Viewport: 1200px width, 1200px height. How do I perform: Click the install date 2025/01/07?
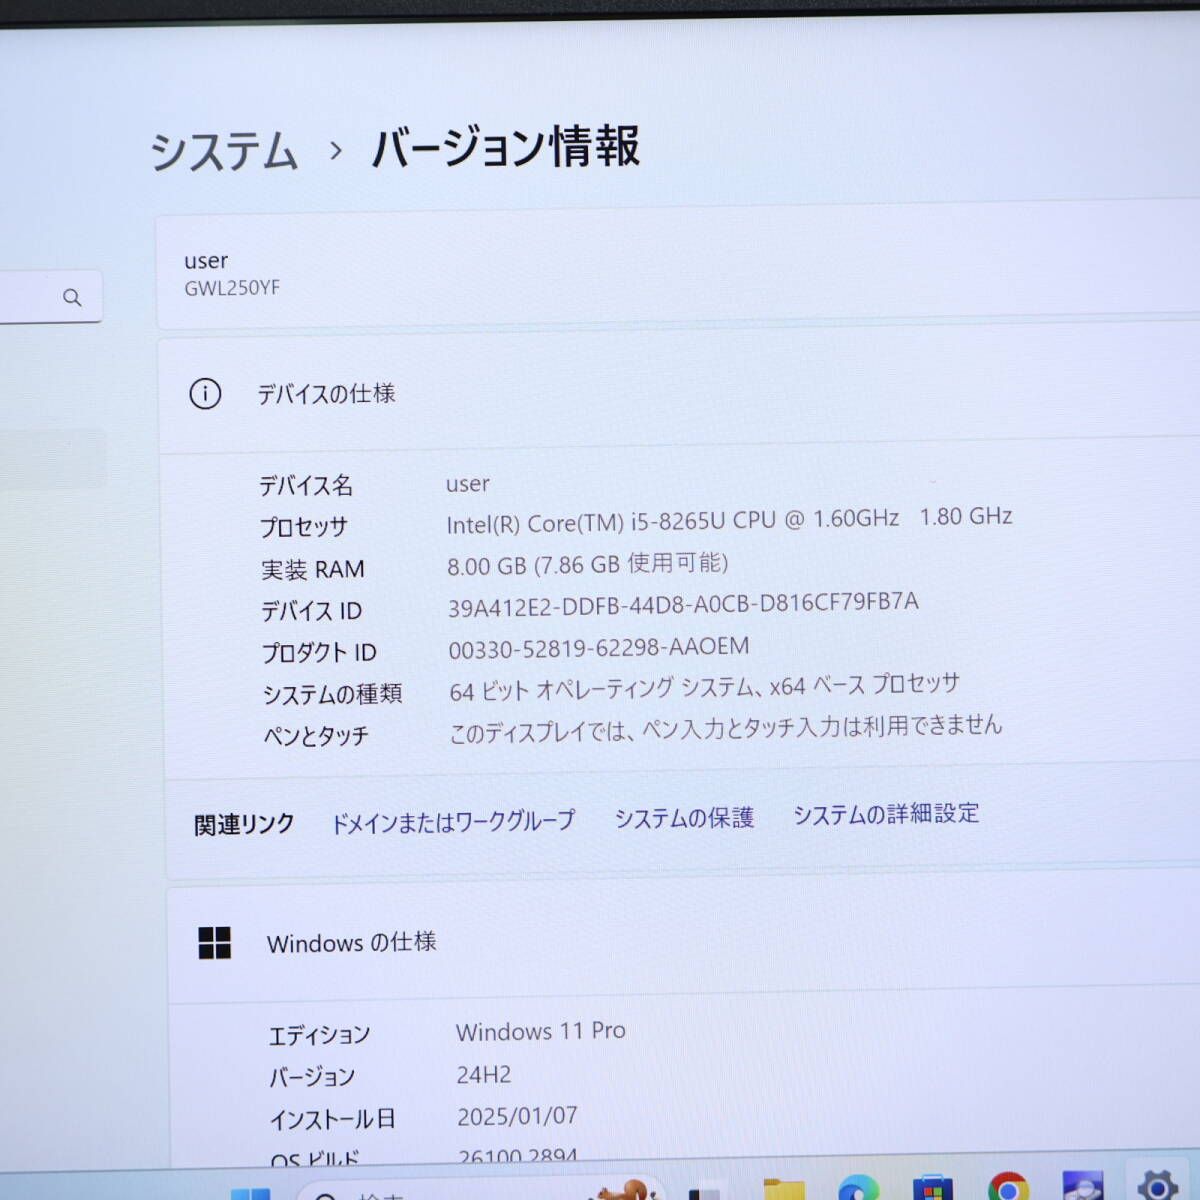[517, 1116]
